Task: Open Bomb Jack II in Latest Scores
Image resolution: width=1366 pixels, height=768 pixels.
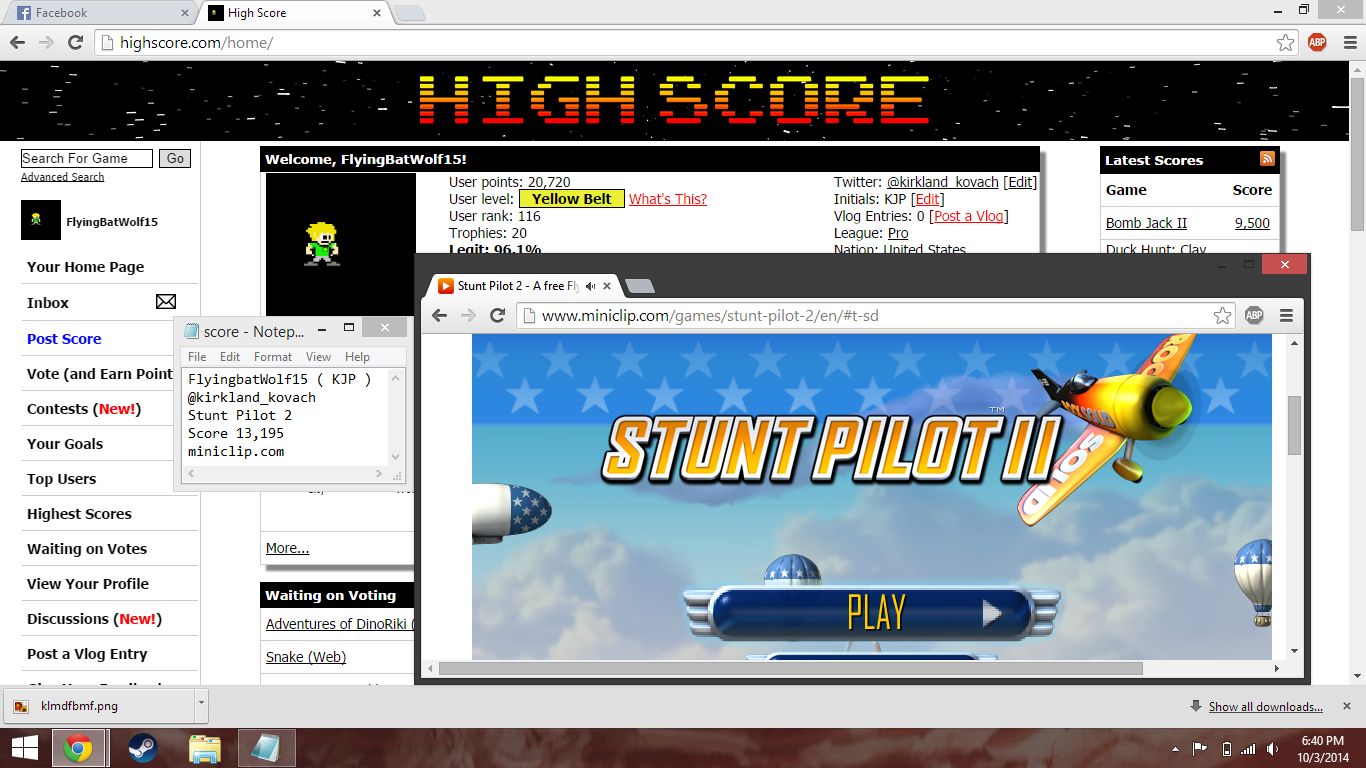Action: click(x=1146, y=223)
